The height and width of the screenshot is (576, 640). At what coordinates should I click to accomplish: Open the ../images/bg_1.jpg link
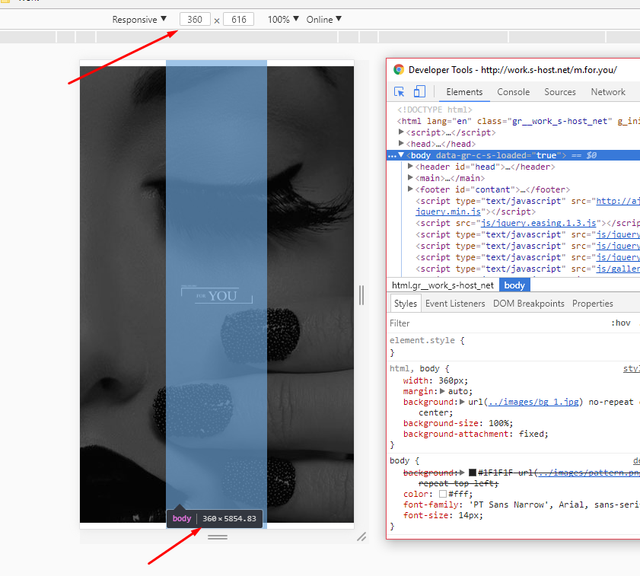[533, 402]
